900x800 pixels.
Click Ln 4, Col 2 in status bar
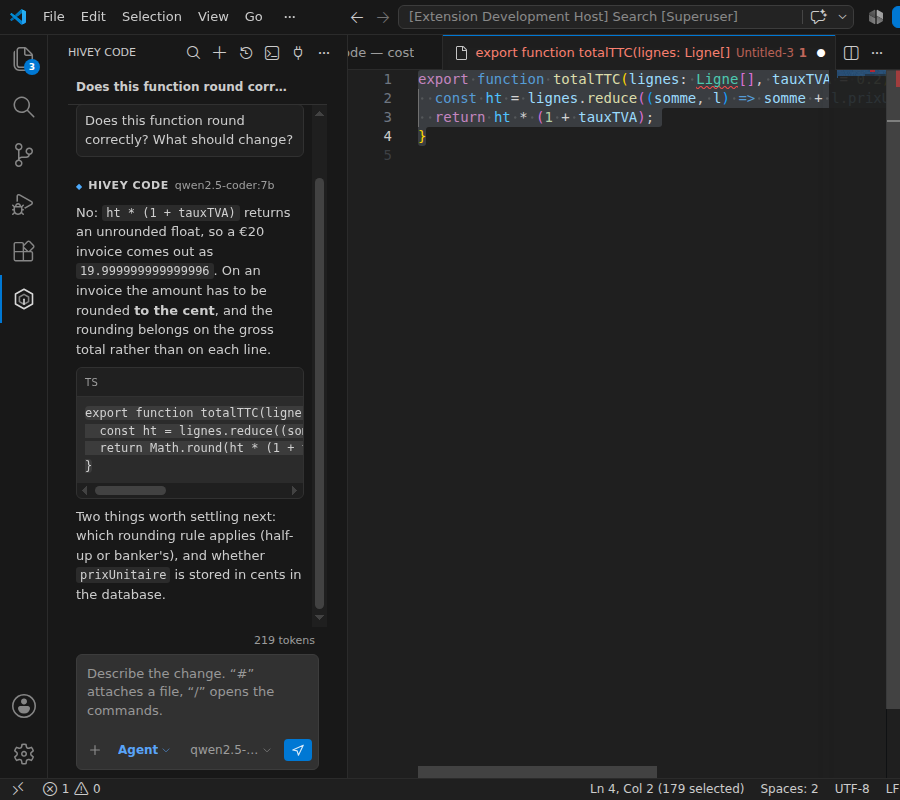pyautogui.click(x=667, y=789)
